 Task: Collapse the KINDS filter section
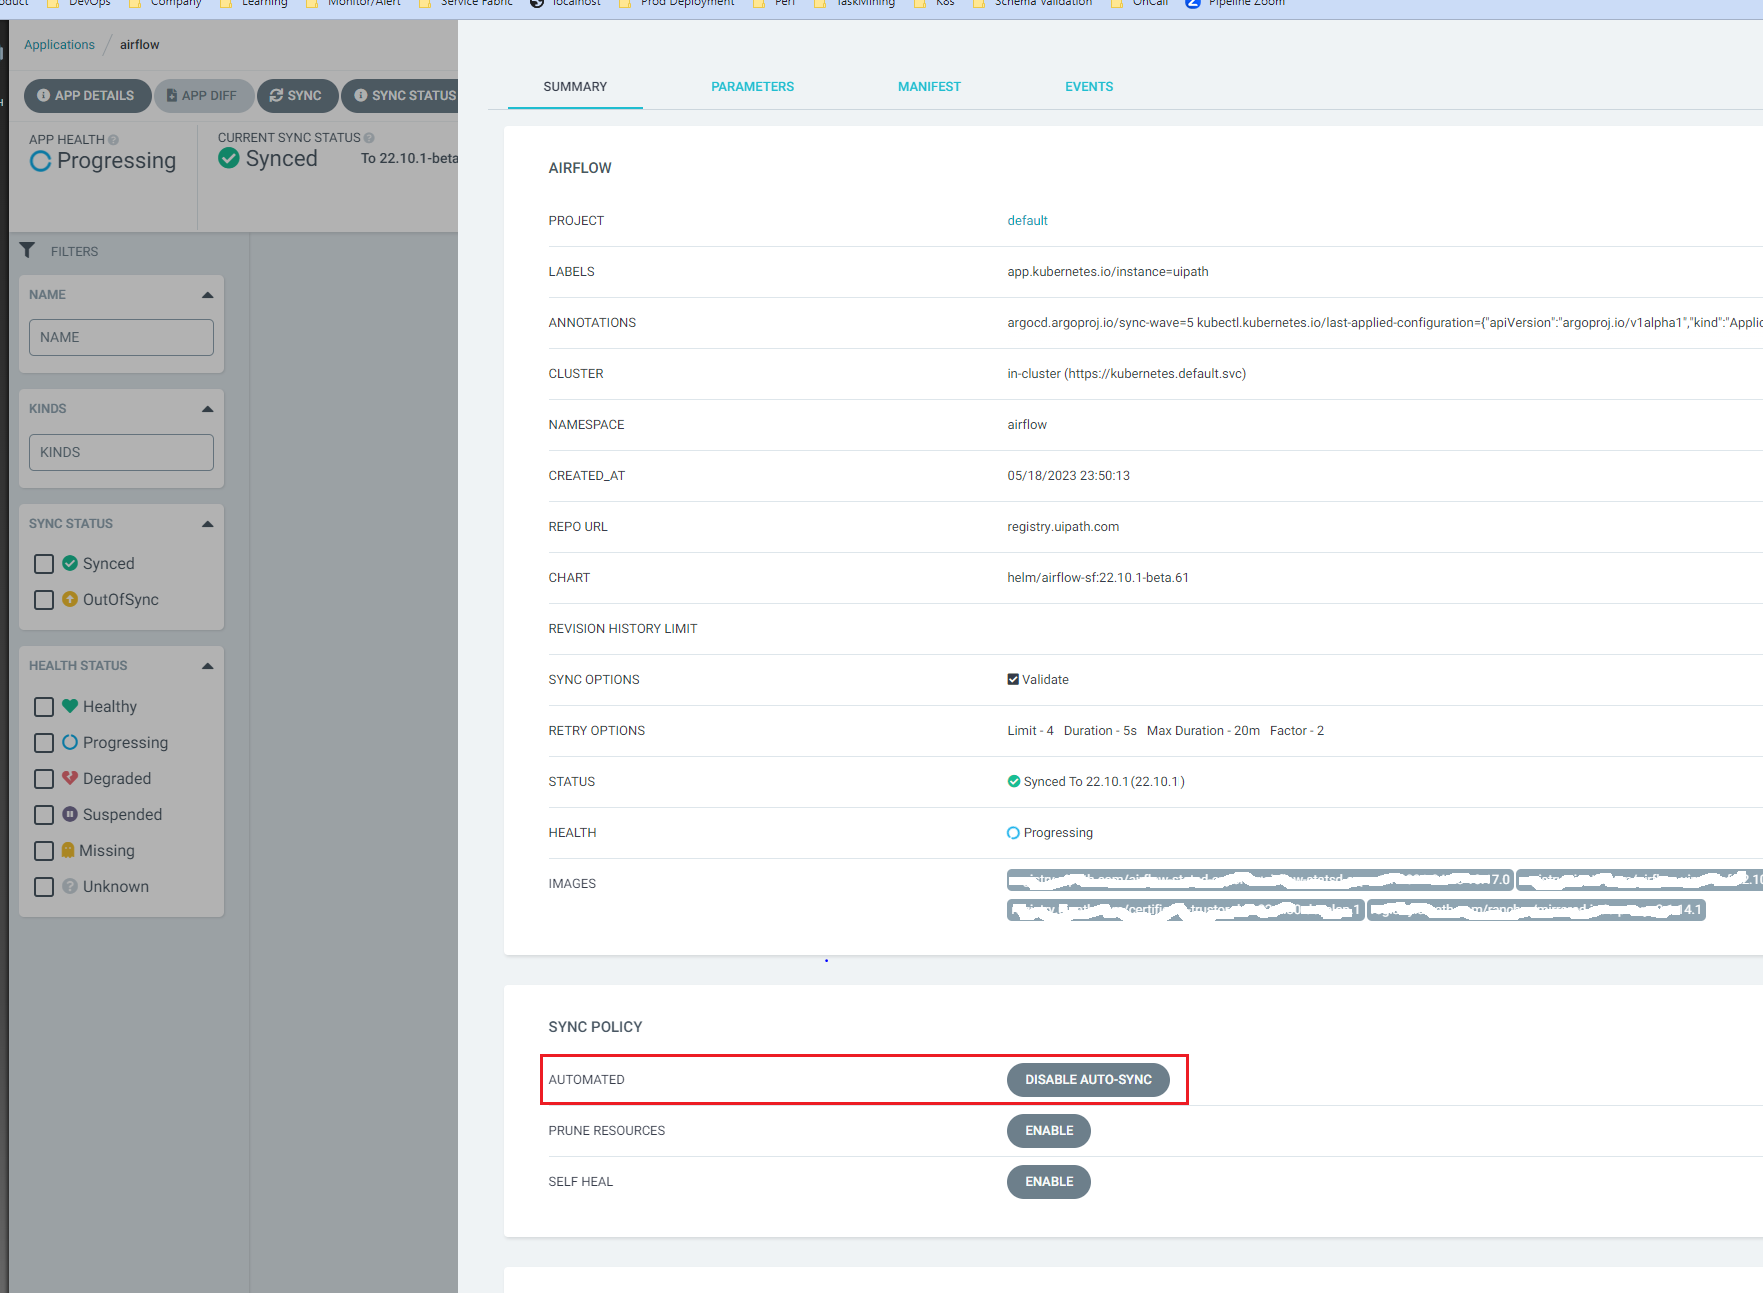207,409
